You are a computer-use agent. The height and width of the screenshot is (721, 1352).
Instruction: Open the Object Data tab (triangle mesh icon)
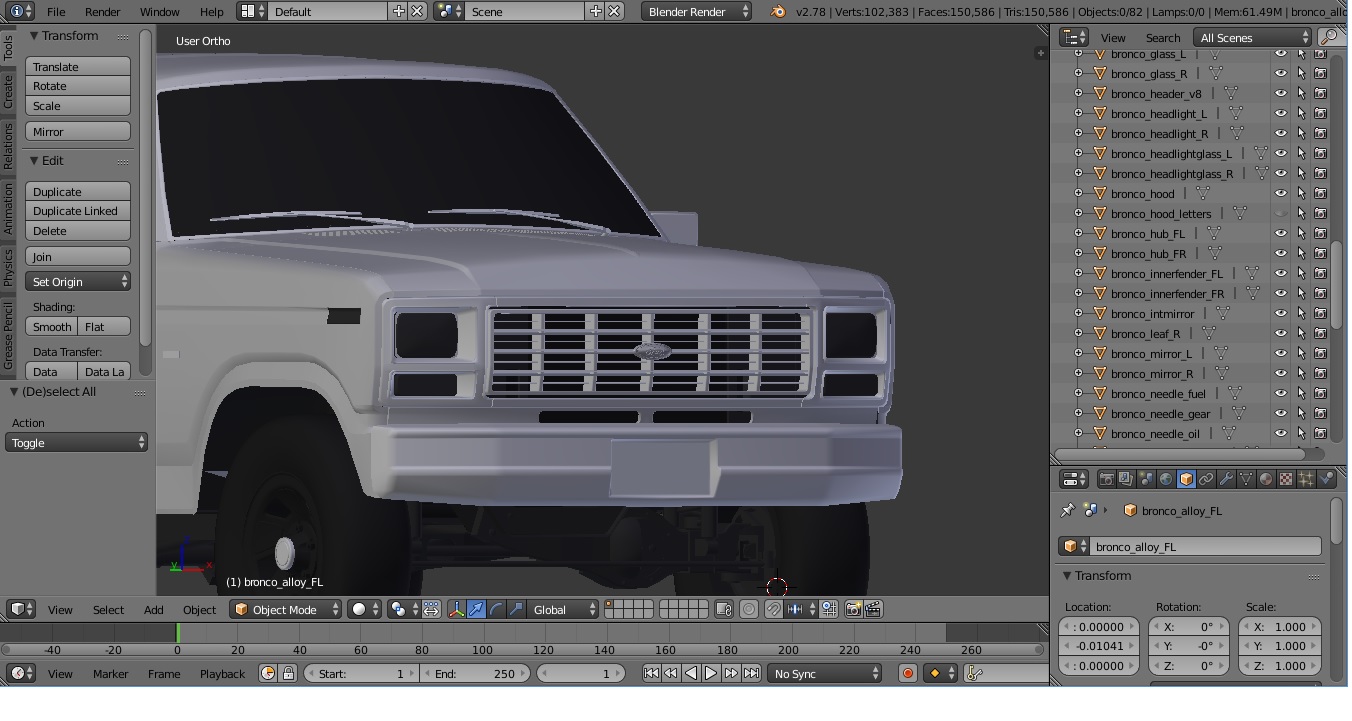tap(1246, 479)
